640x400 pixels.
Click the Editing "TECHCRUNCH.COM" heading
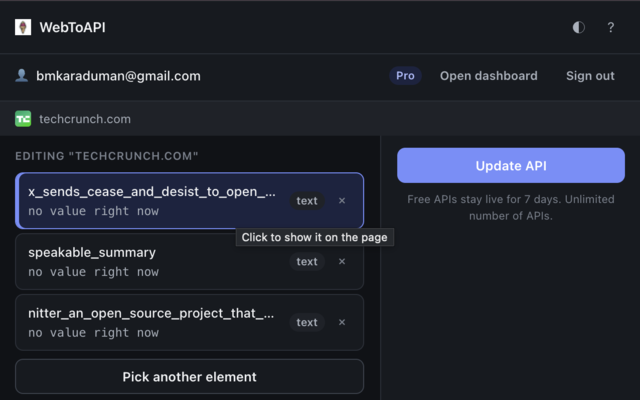(107, 156)
